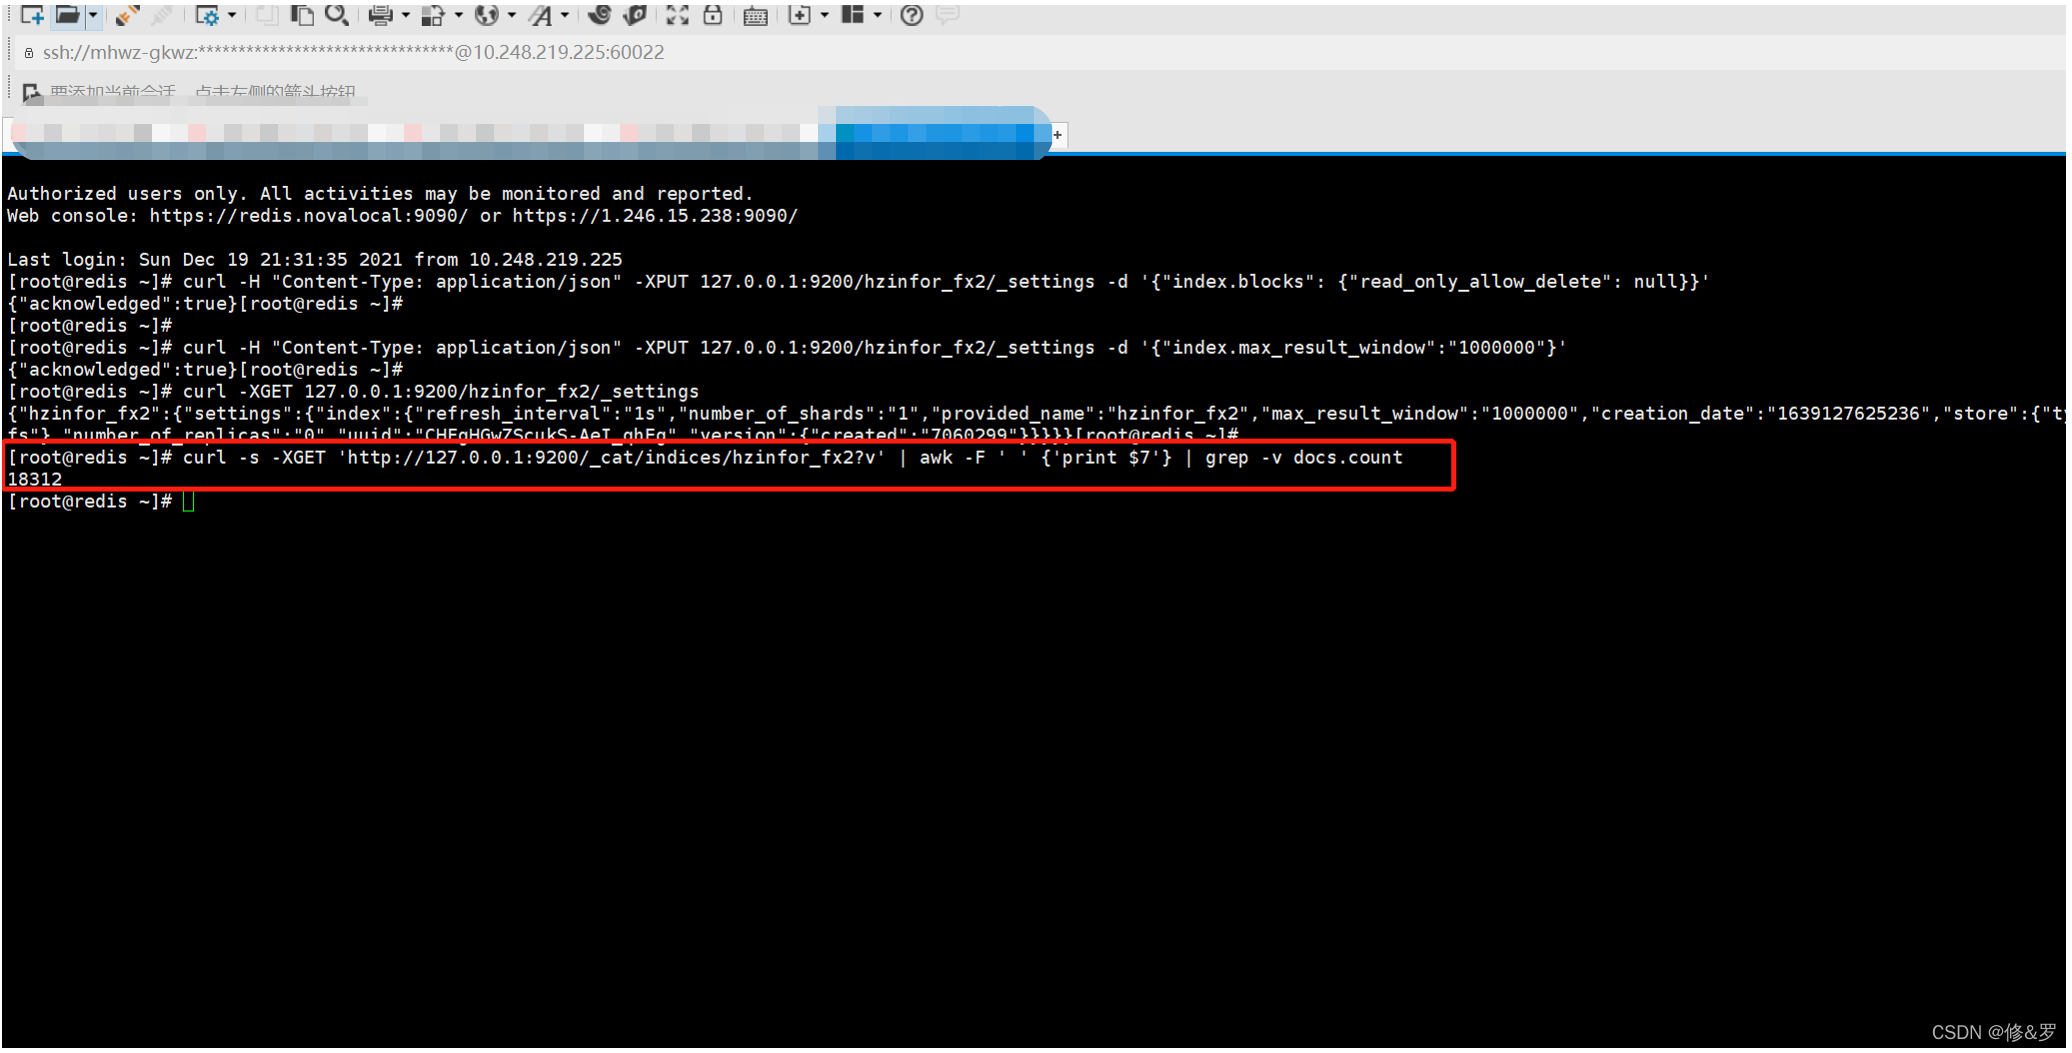Click the grayed Disconnect icon
Screen dimensions: 2072x1053
coord(162,15)
